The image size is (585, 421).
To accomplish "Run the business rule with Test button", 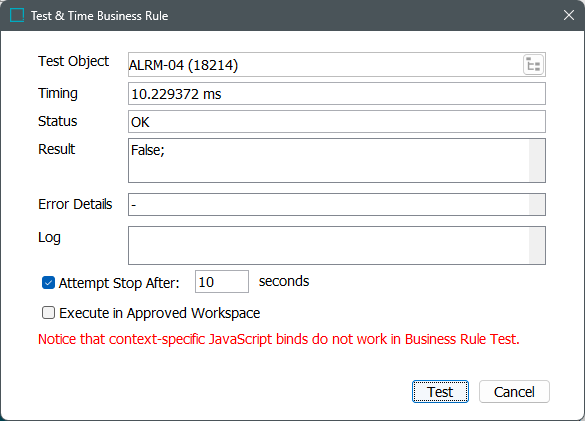I will tap(440, 392).
